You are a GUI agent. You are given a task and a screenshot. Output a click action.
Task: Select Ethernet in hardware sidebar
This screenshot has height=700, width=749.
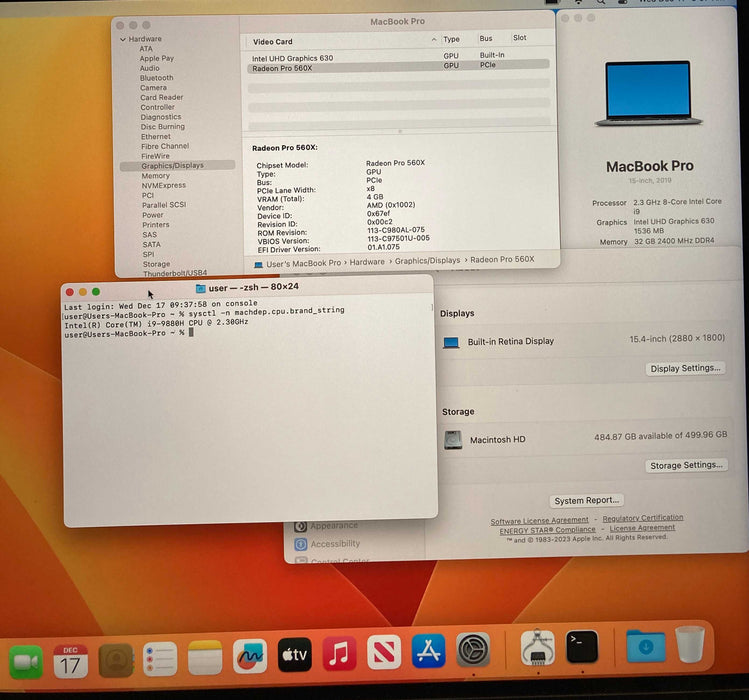(156, 137)
